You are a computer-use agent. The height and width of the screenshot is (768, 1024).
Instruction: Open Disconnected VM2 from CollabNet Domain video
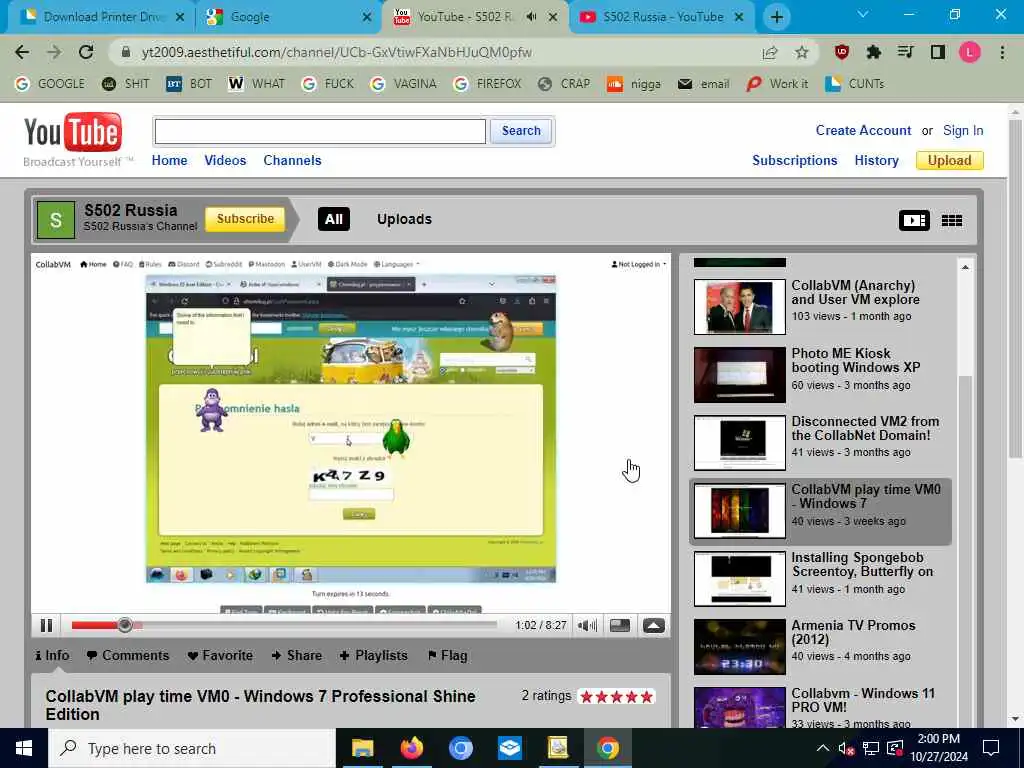822,442
